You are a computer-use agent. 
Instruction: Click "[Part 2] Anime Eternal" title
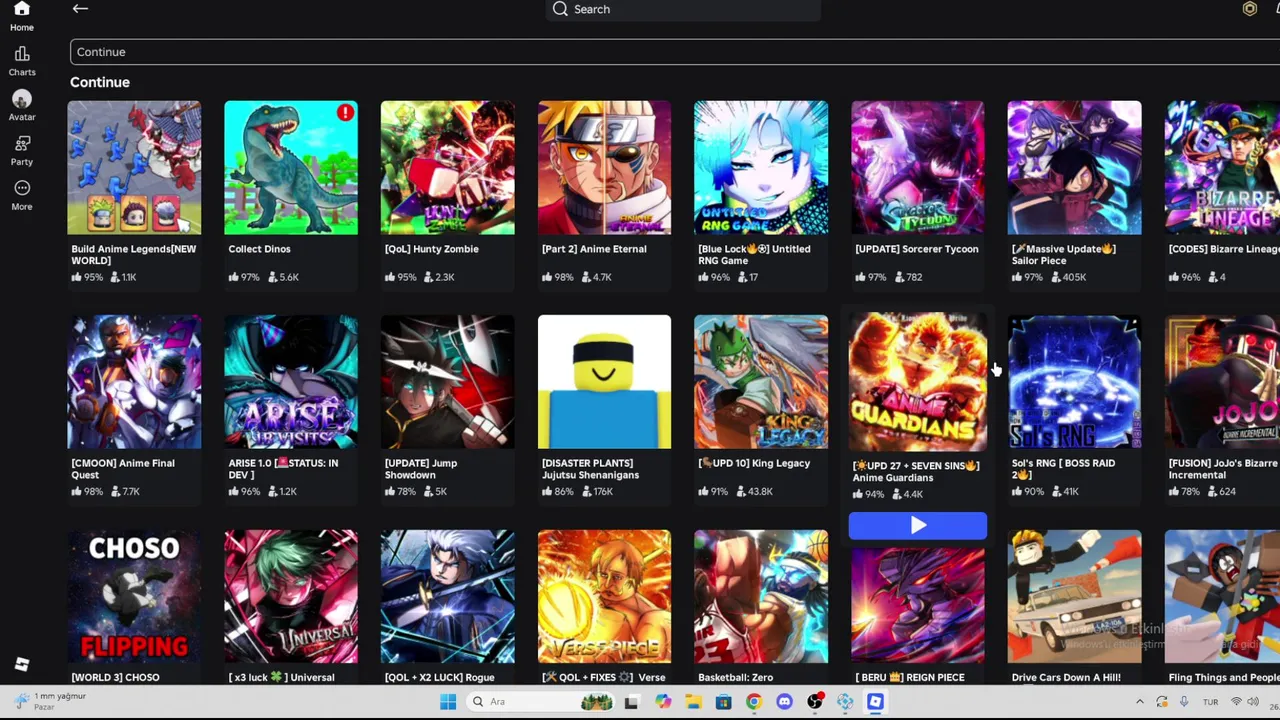point(594,249)
